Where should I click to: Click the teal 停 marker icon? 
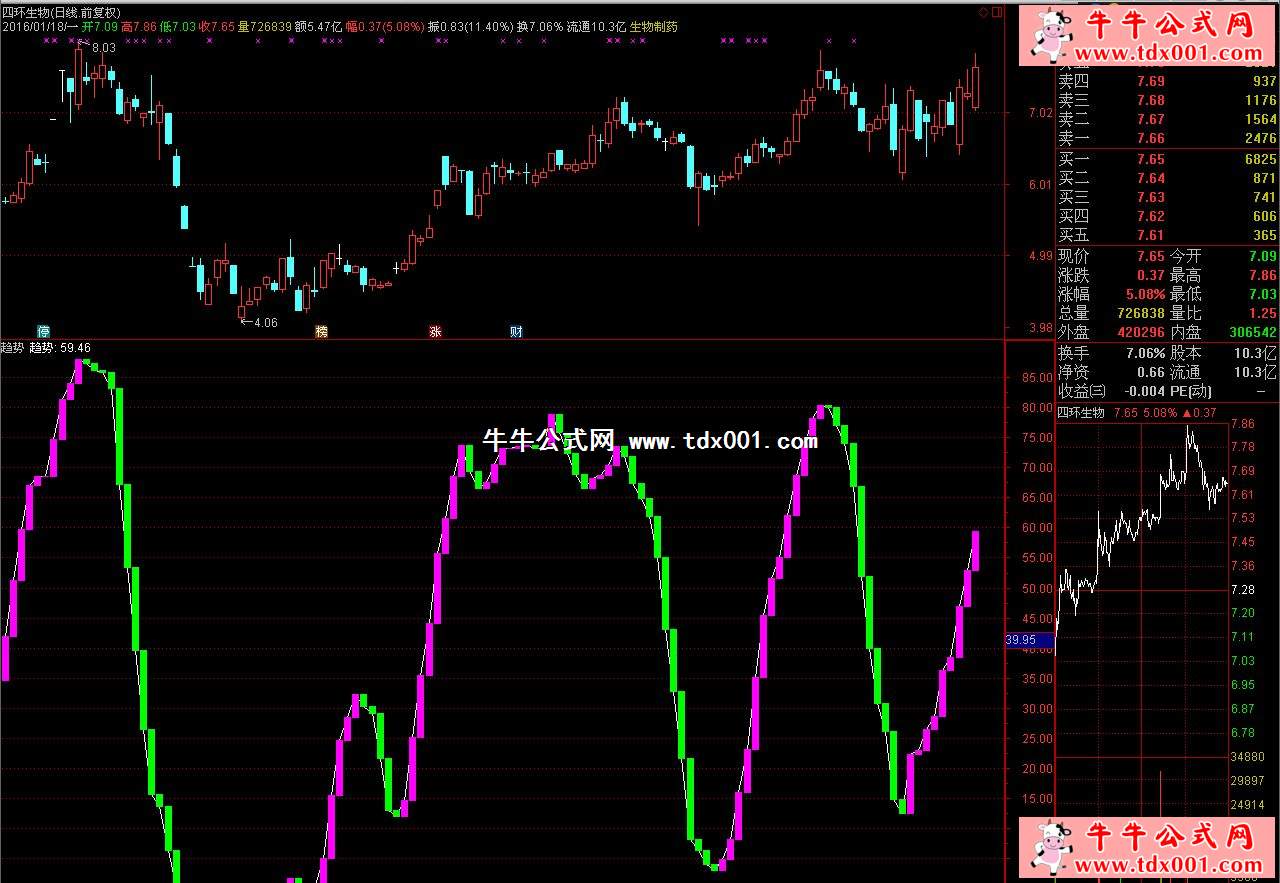44,331
